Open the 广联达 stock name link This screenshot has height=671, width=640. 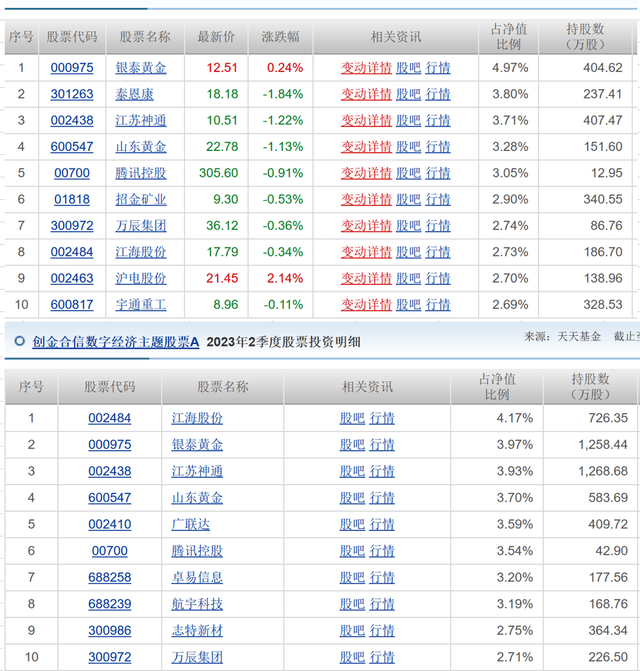pos(198,523)
